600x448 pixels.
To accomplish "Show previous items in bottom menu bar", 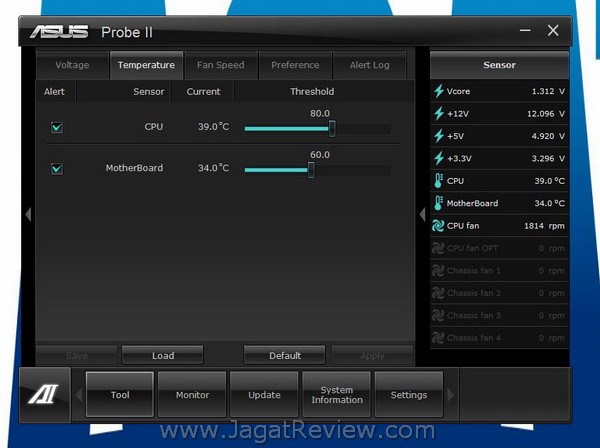I will coord(78,395).
